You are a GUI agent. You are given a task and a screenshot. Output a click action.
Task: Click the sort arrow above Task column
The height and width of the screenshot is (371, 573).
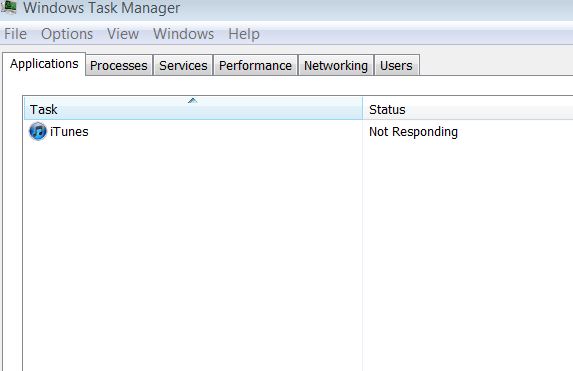(x=193, y=101)
